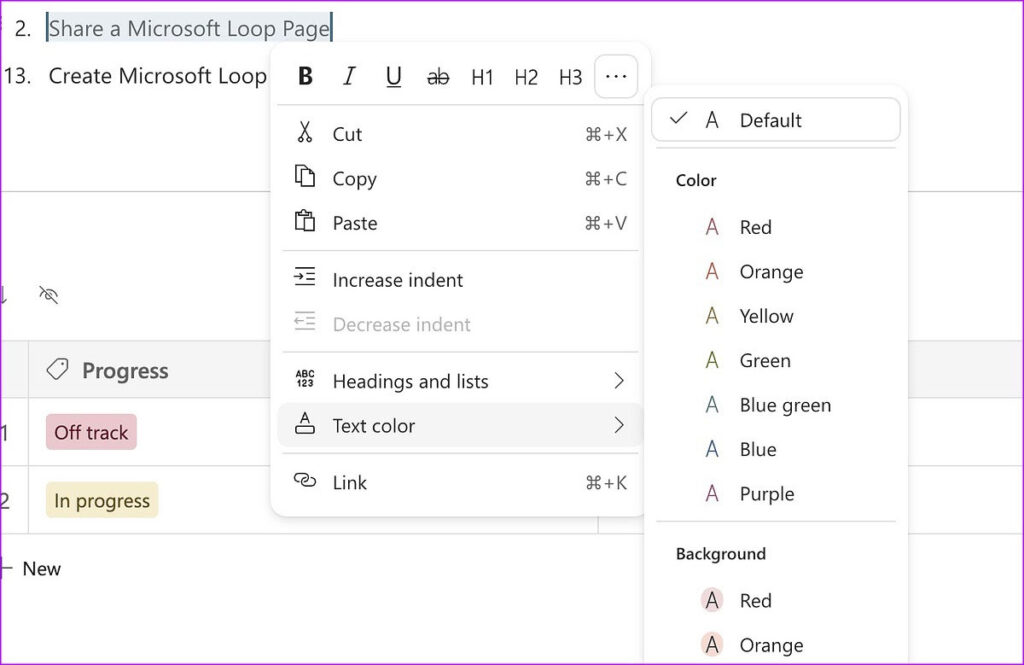Apply italic formatting
1024x665 pixels.
click(349, 76)
